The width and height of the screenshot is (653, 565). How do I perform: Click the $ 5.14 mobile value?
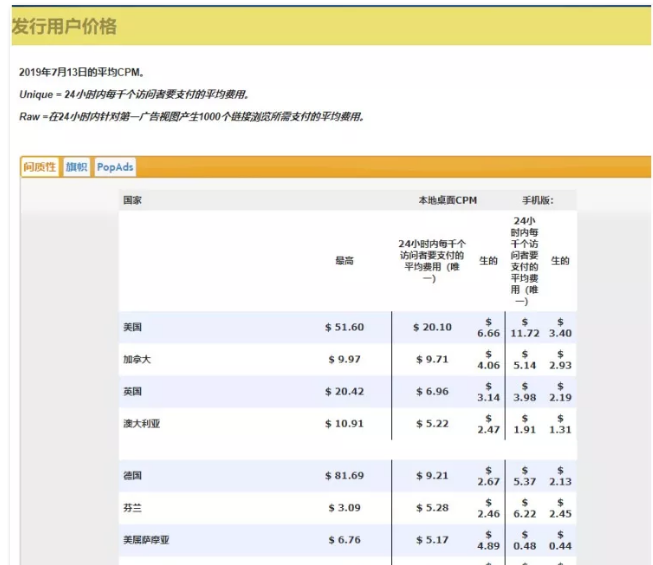coord(525,360)
